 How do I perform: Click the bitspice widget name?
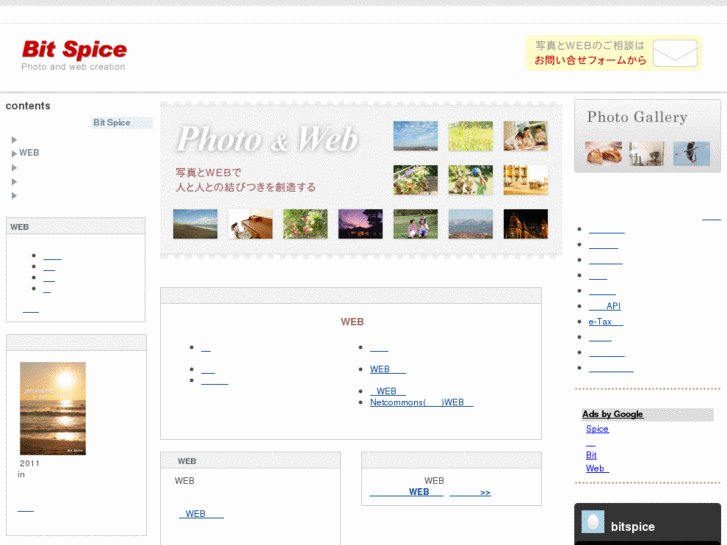coord(632,526)
